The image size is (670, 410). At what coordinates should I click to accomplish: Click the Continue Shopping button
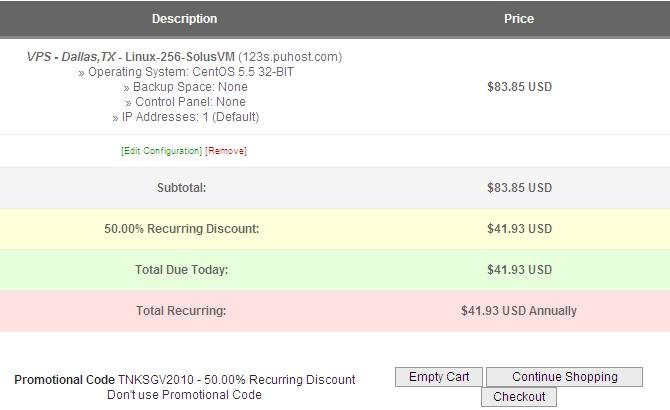(x=564, y=377)
